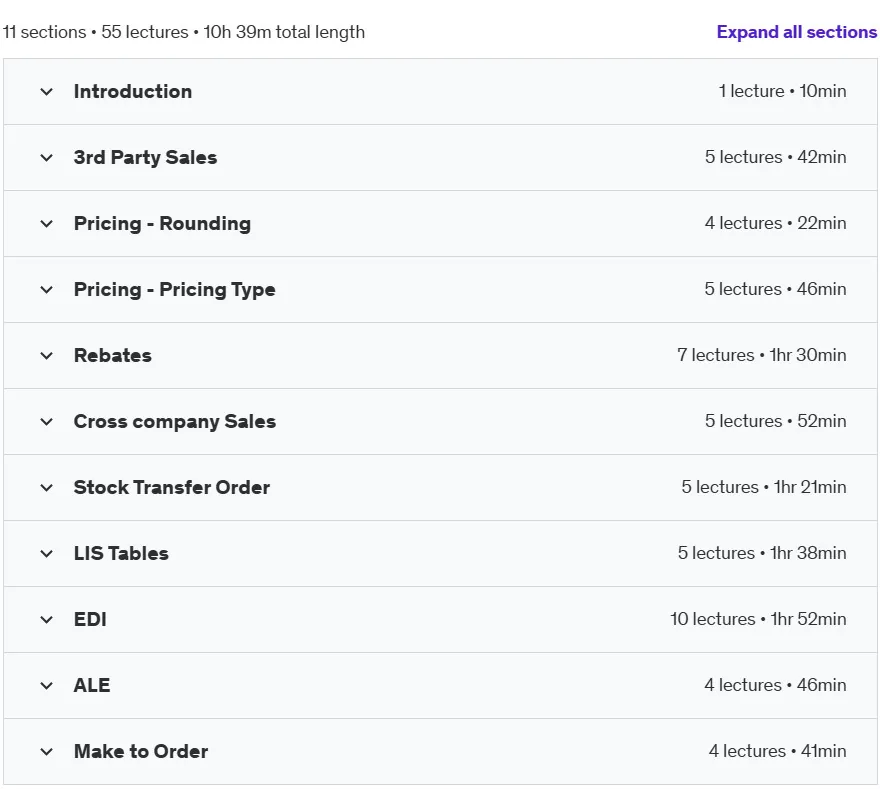The image size is (880, 789).
Task: Click '7 lectures • 1hr 30min' label
Action: point(762,355)
